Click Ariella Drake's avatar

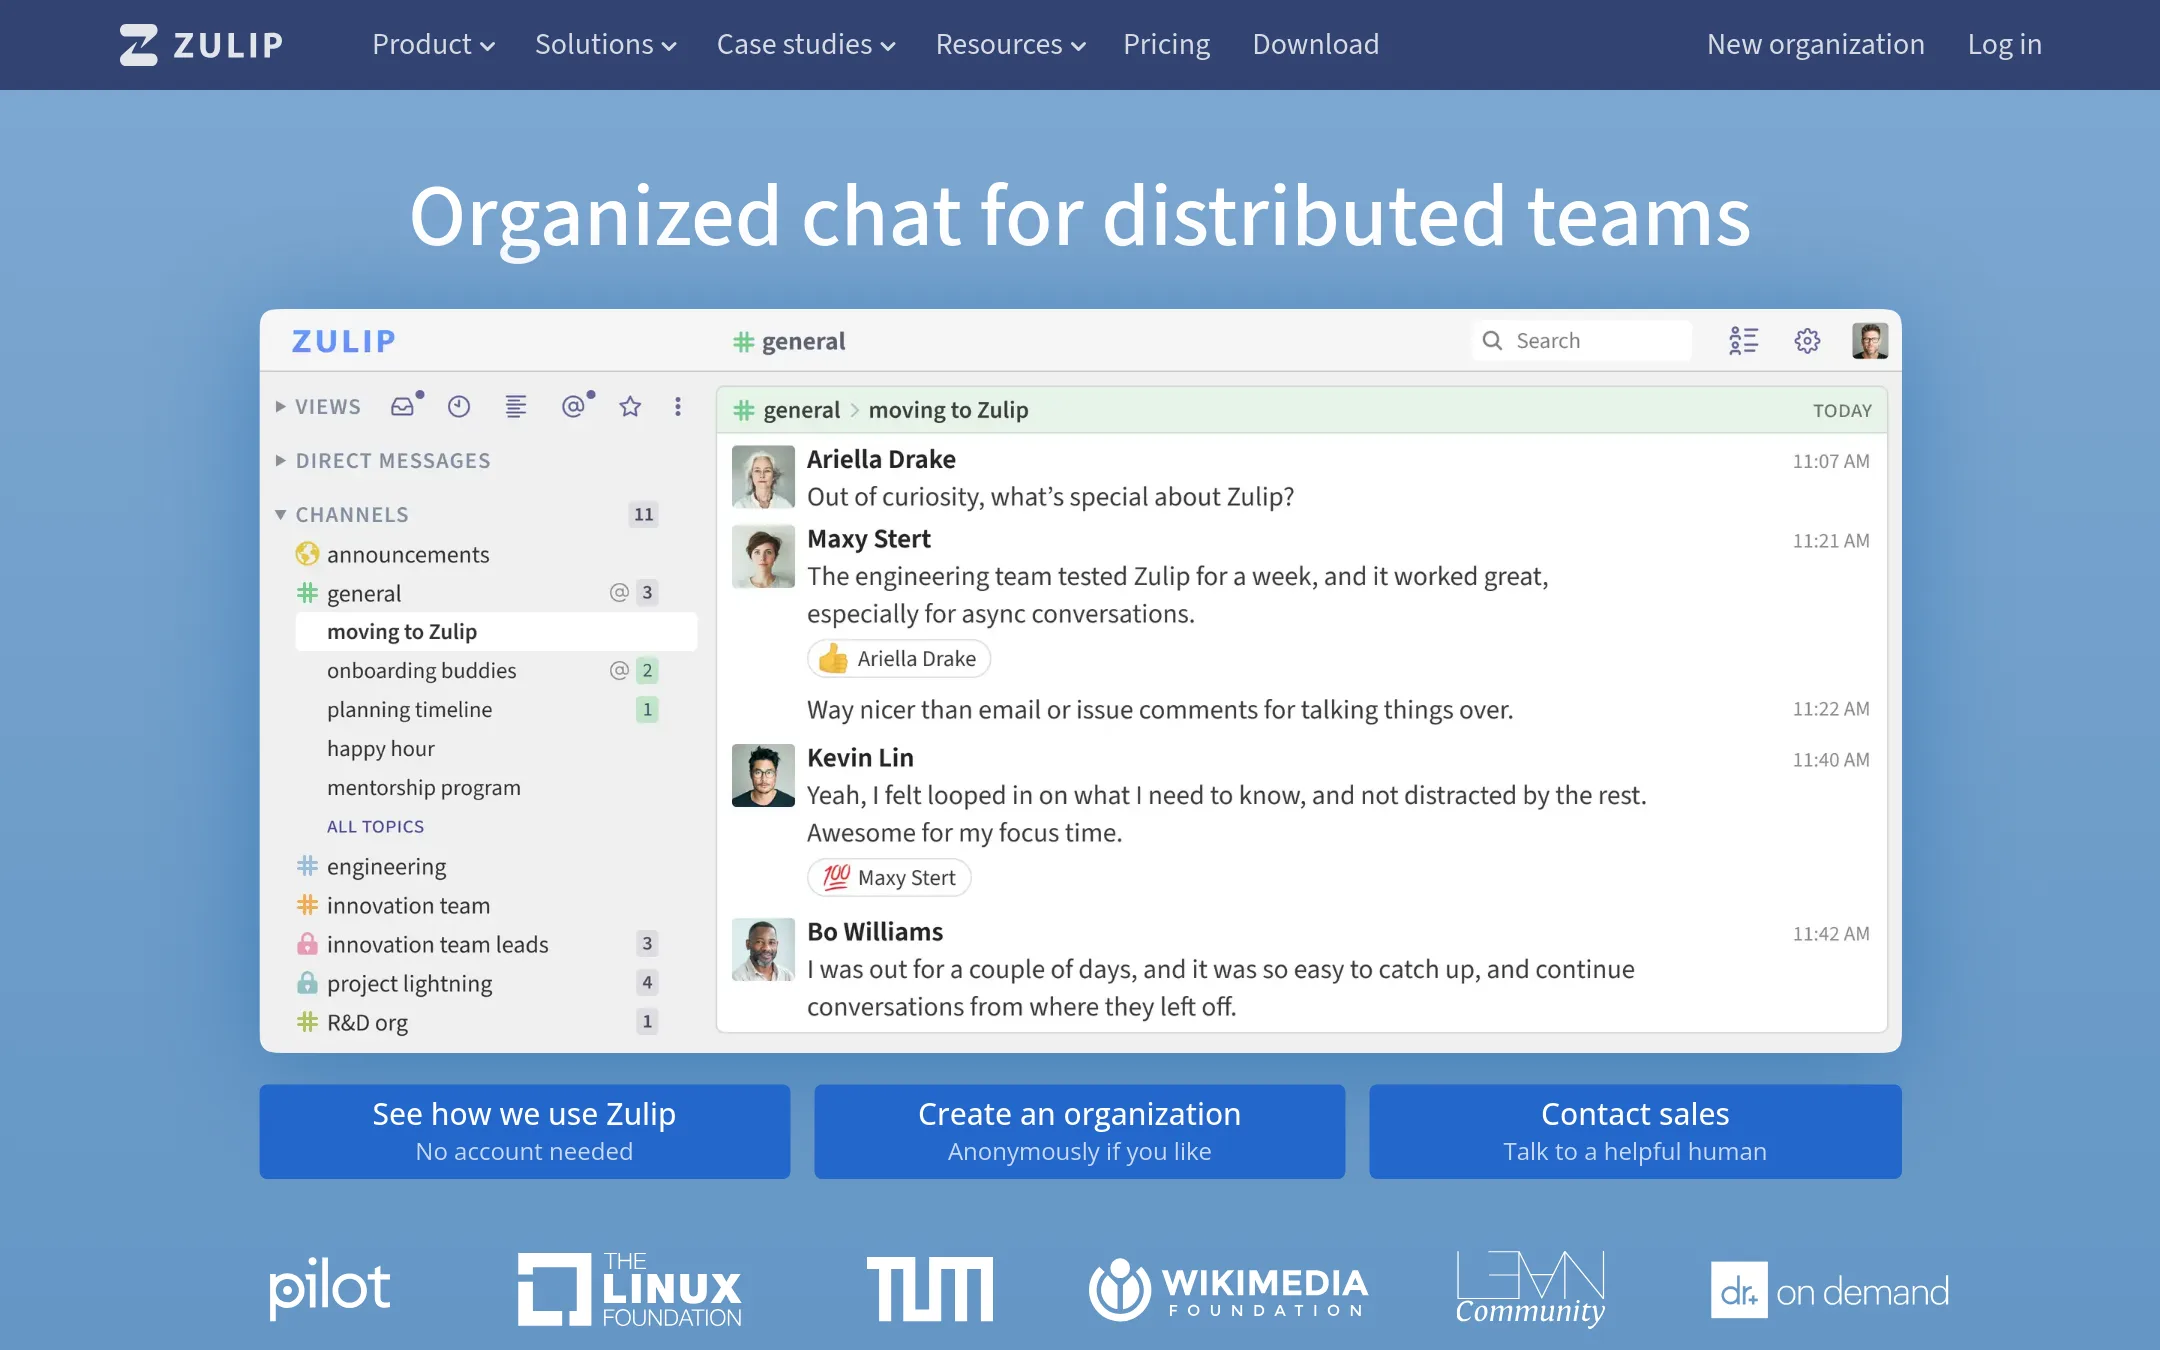click(x=763, y=477)
